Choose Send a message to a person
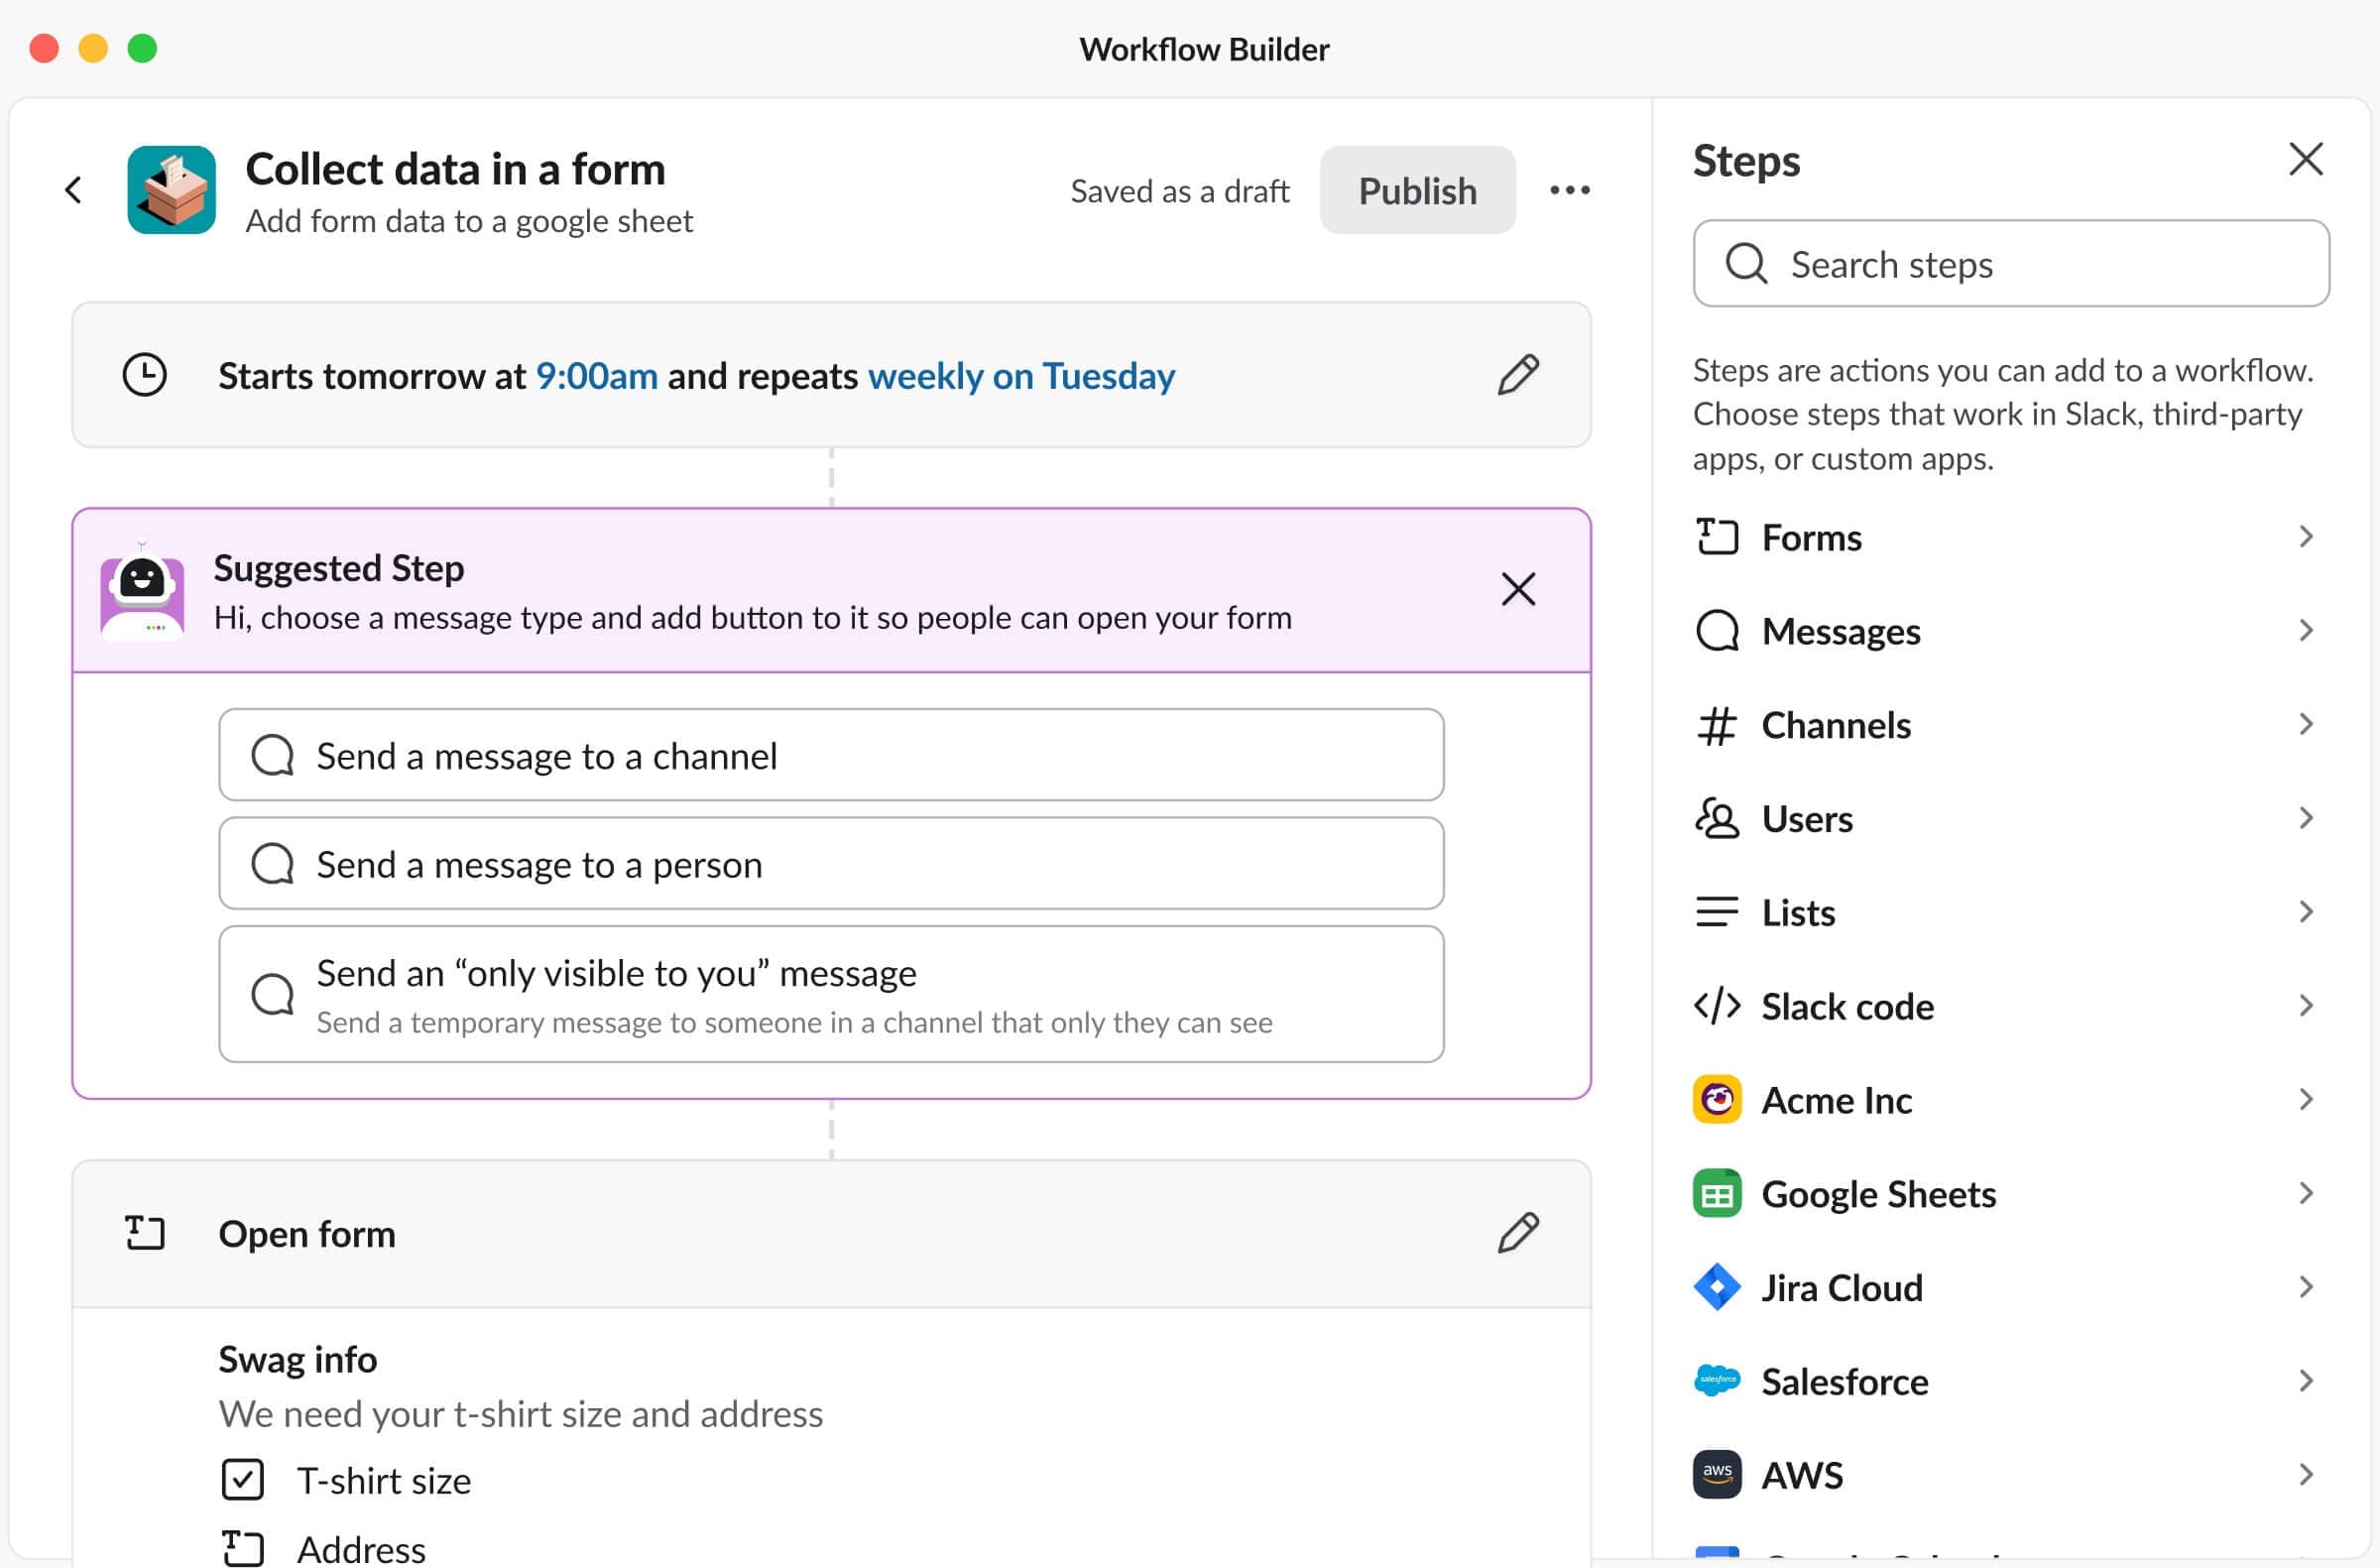The width and height of the screenshot is (2380, 1568). [x=831, y=863]
